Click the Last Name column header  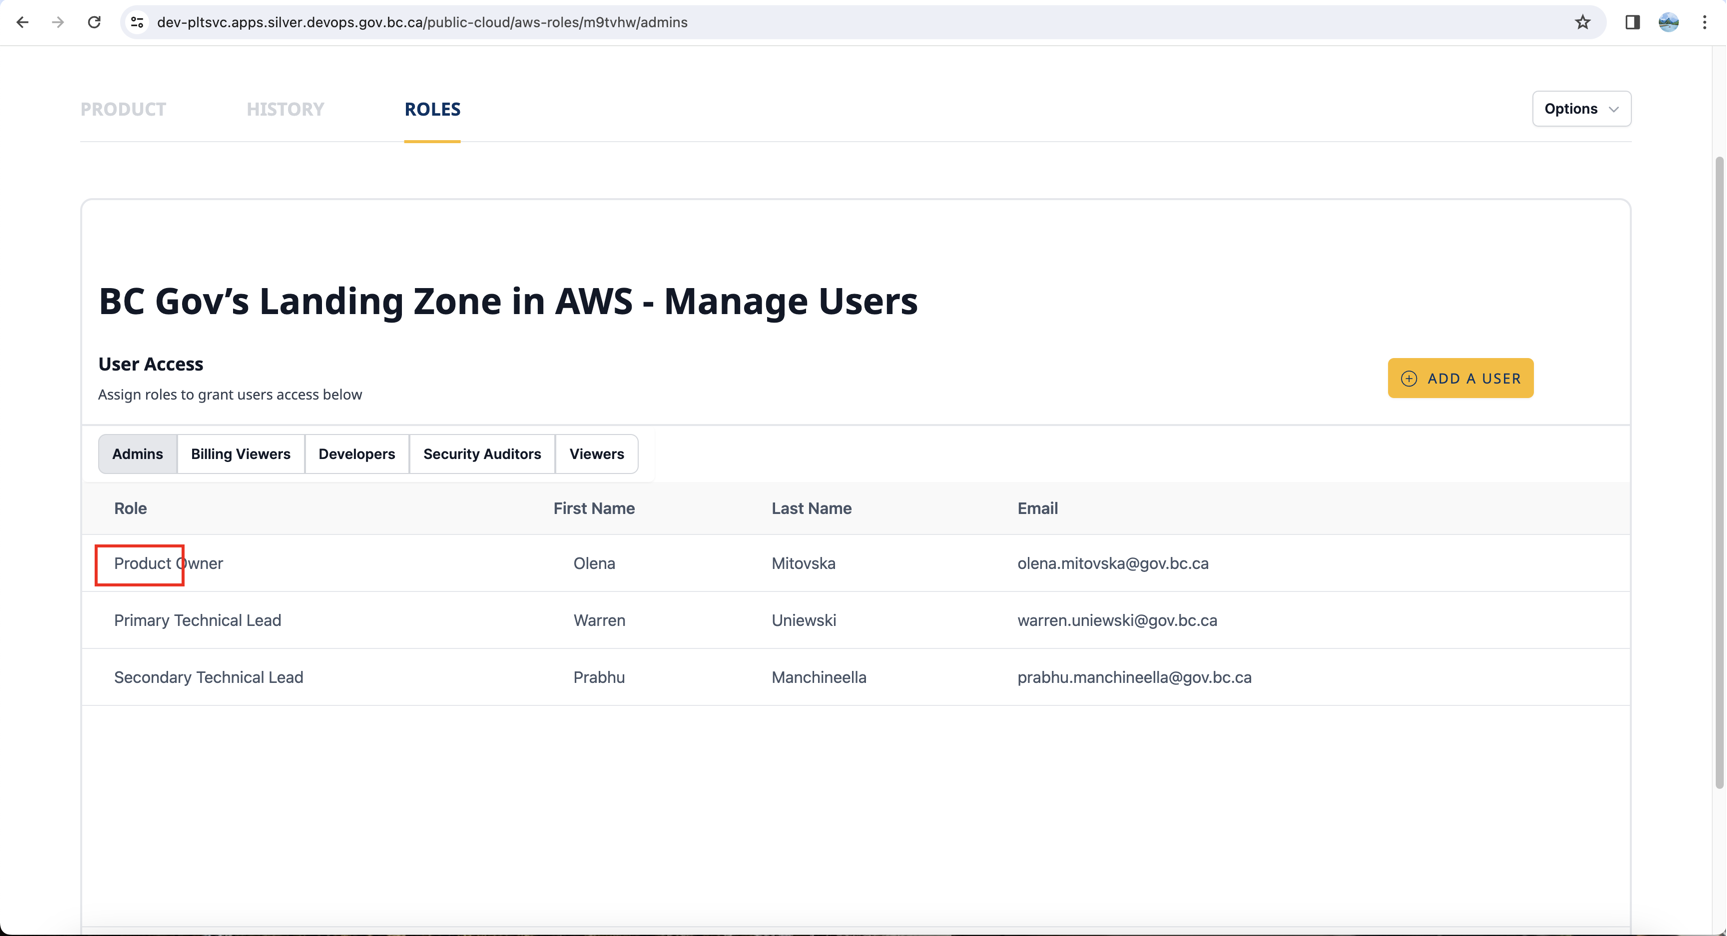811,508
